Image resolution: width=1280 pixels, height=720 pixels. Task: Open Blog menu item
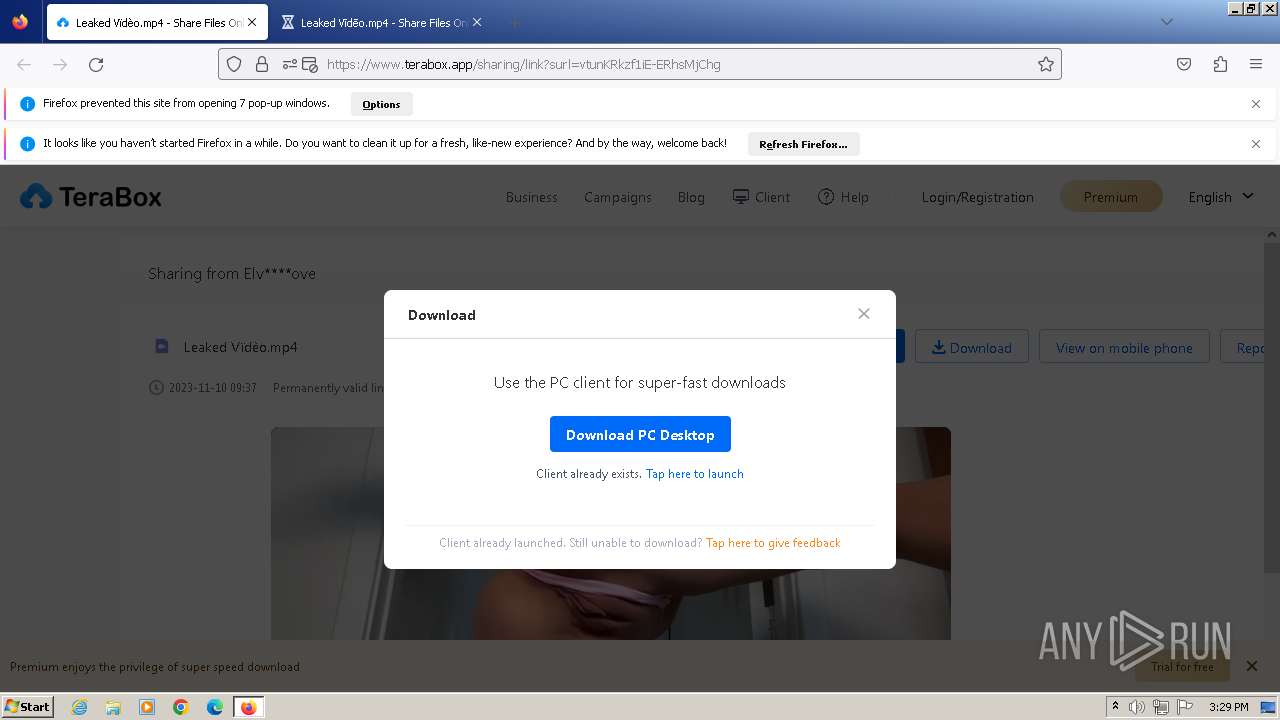pos(691,197)
